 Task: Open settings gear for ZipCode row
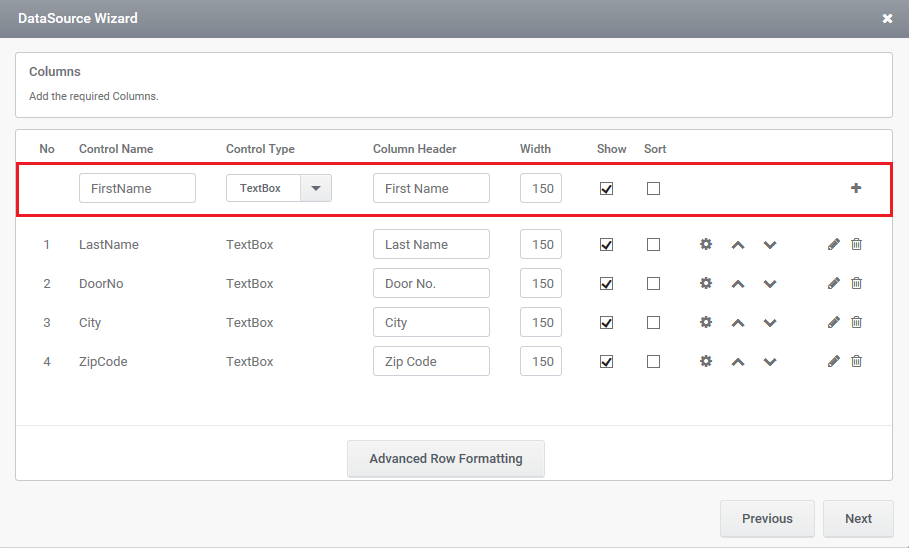pyautogui.click(x=706, y=361)
